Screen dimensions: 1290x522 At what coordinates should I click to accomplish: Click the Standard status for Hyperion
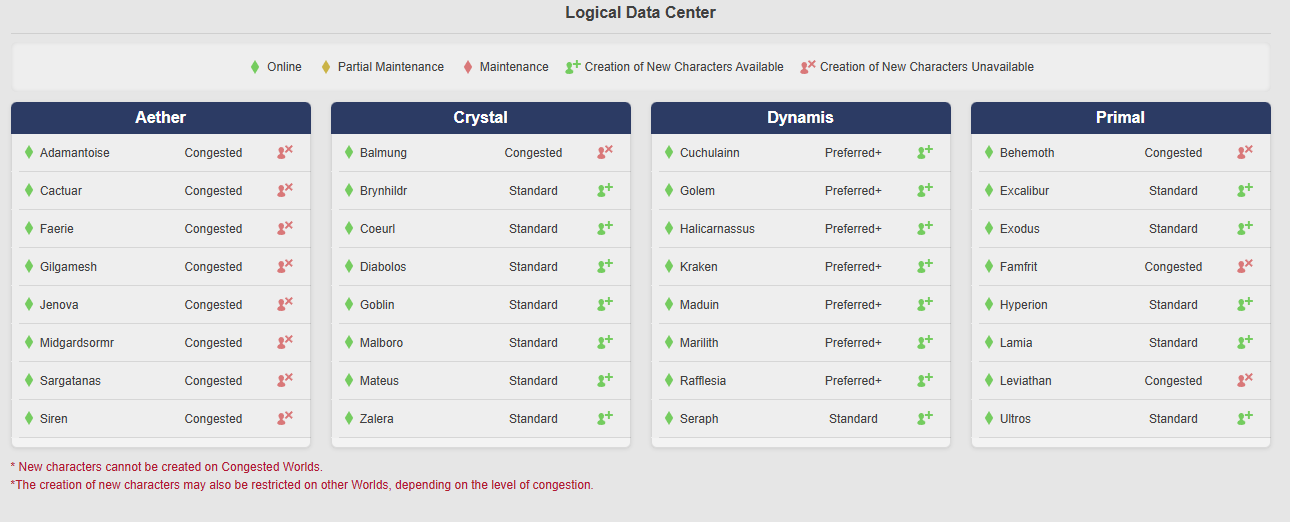pyautogui.click(x=1173, y=305)
